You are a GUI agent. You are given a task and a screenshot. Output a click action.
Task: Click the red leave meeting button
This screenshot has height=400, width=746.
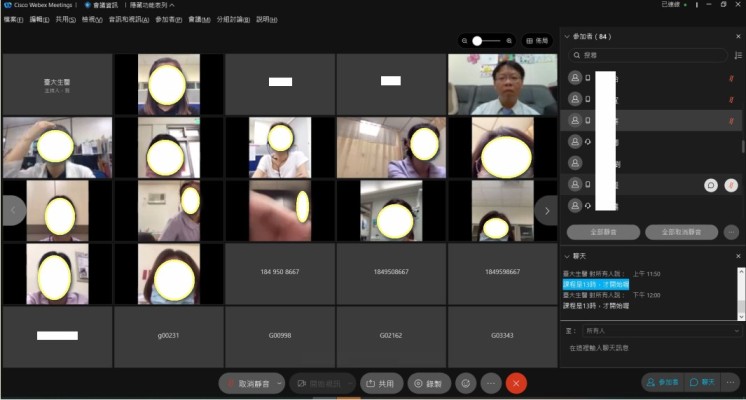[517, 383]
